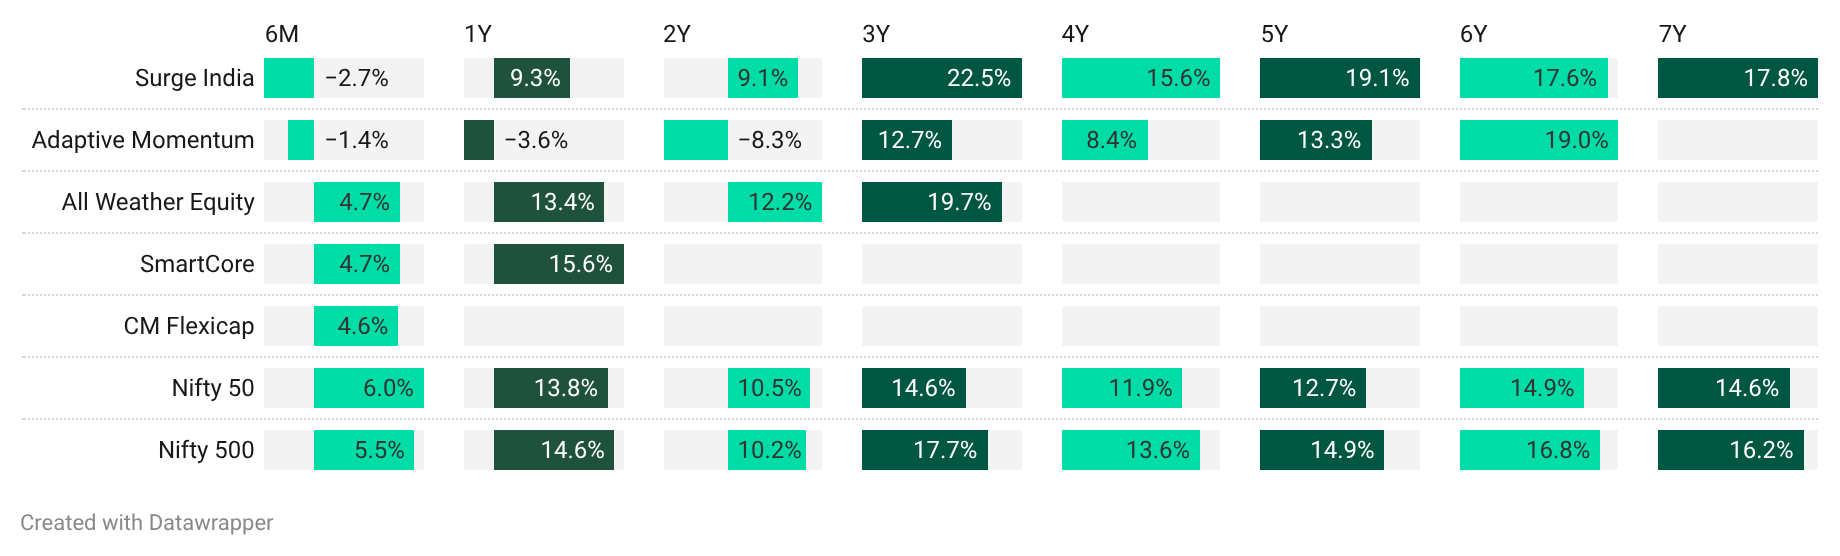Select Nifty 50's 11.9% 4Y bar
This screenshot has width=1840, height=556.
click(1121, 388)
